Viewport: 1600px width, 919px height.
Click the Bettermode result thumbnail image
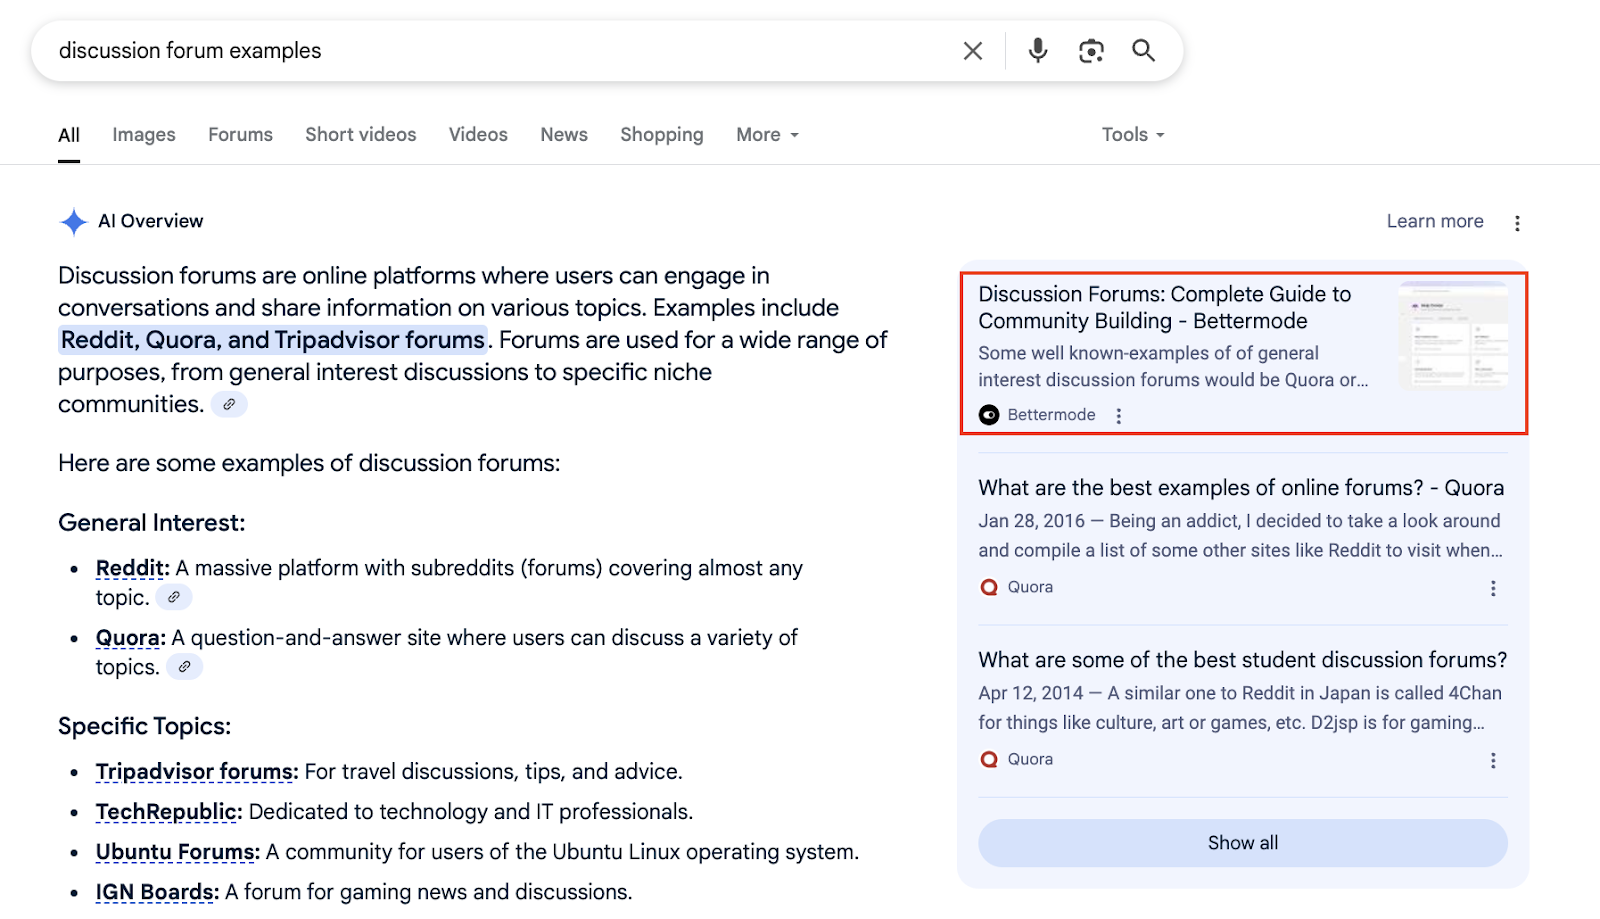pos(1453,336)
